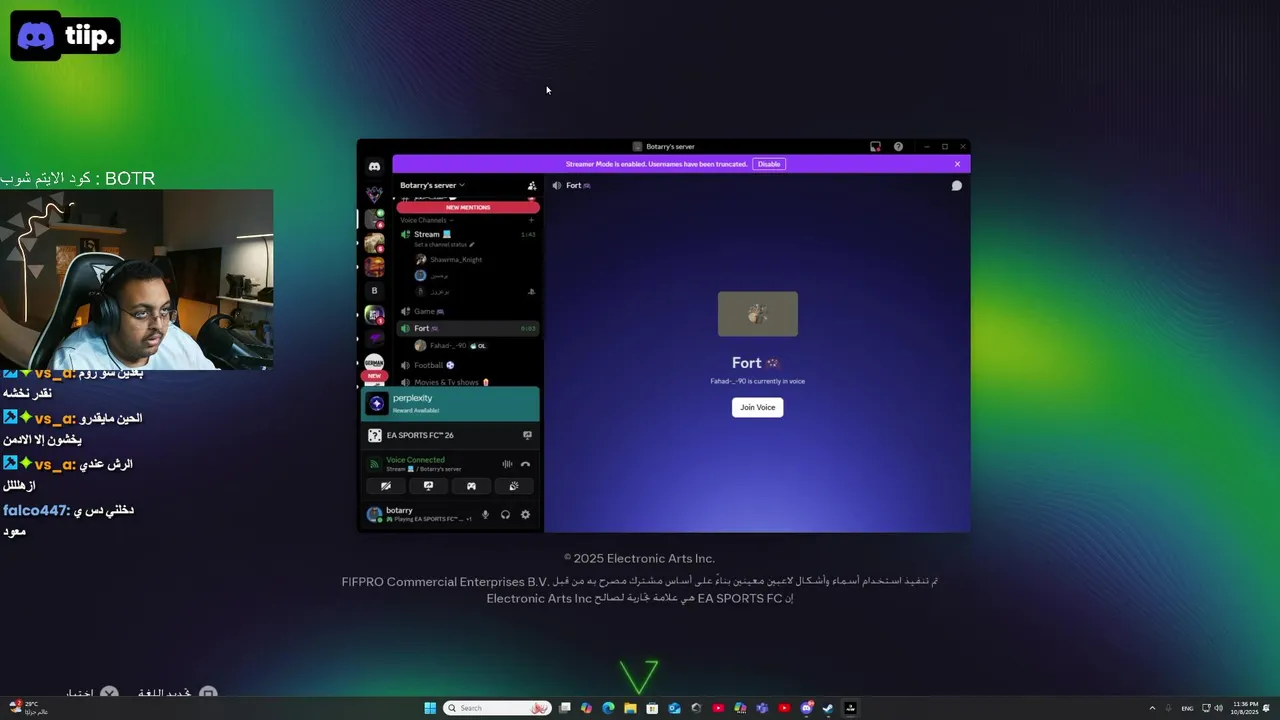Image resolution: width=1280 pixels, height=720 pixels.
Task: Start an activity with the controller icon
Action: 471,486
